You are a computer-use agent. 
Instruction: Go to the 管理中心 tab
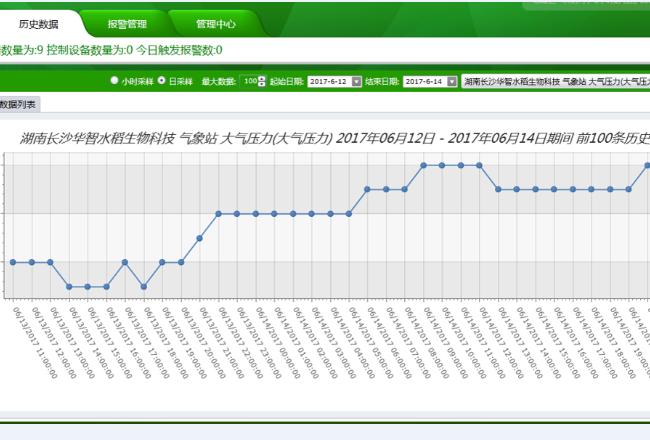click(x=216, y=23)
